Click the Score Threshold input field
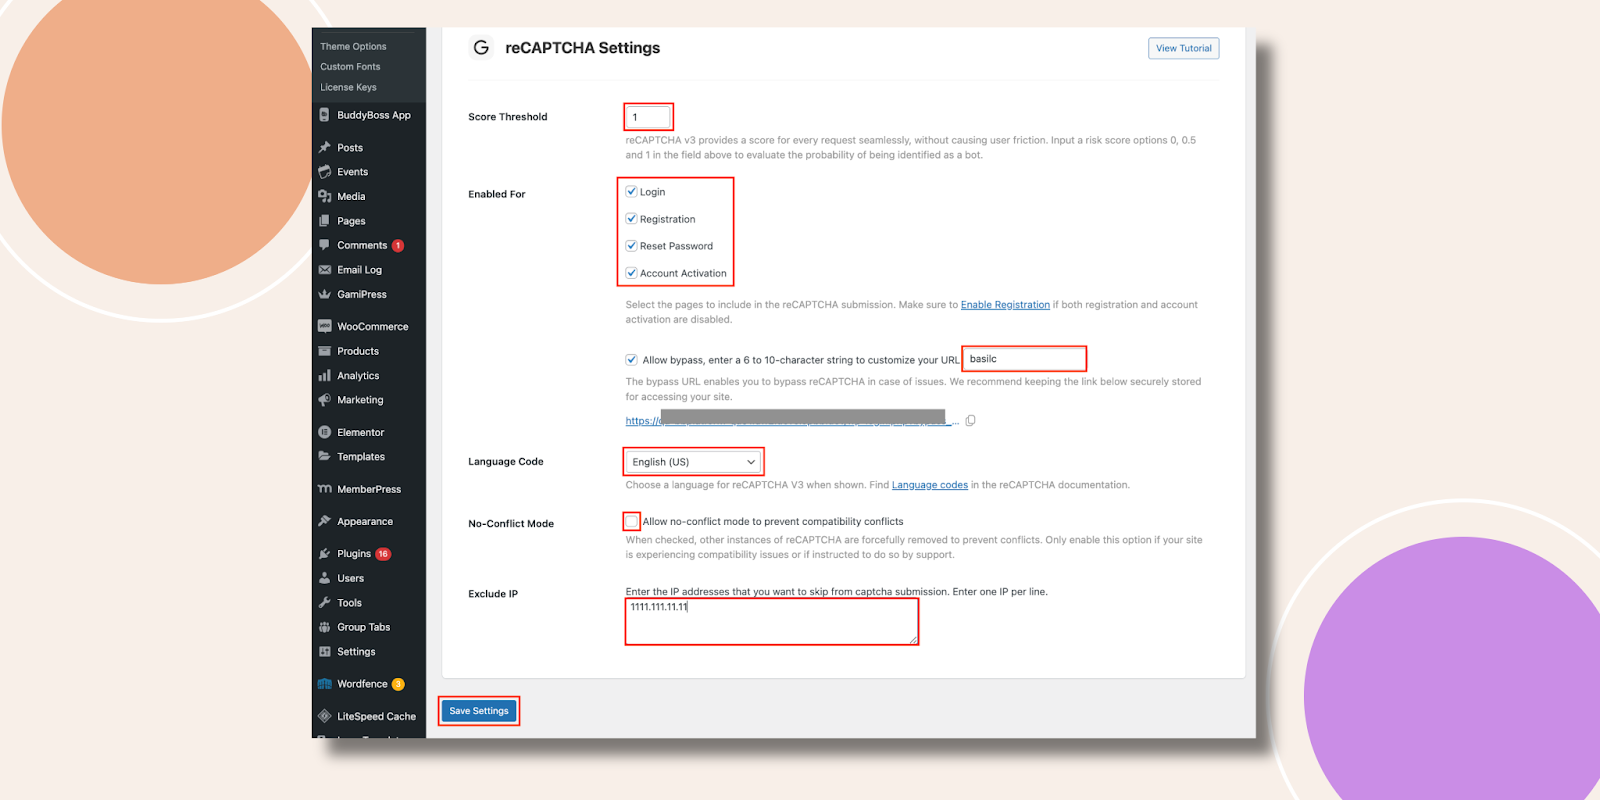1600x800 pixels. tap(648, 117)
